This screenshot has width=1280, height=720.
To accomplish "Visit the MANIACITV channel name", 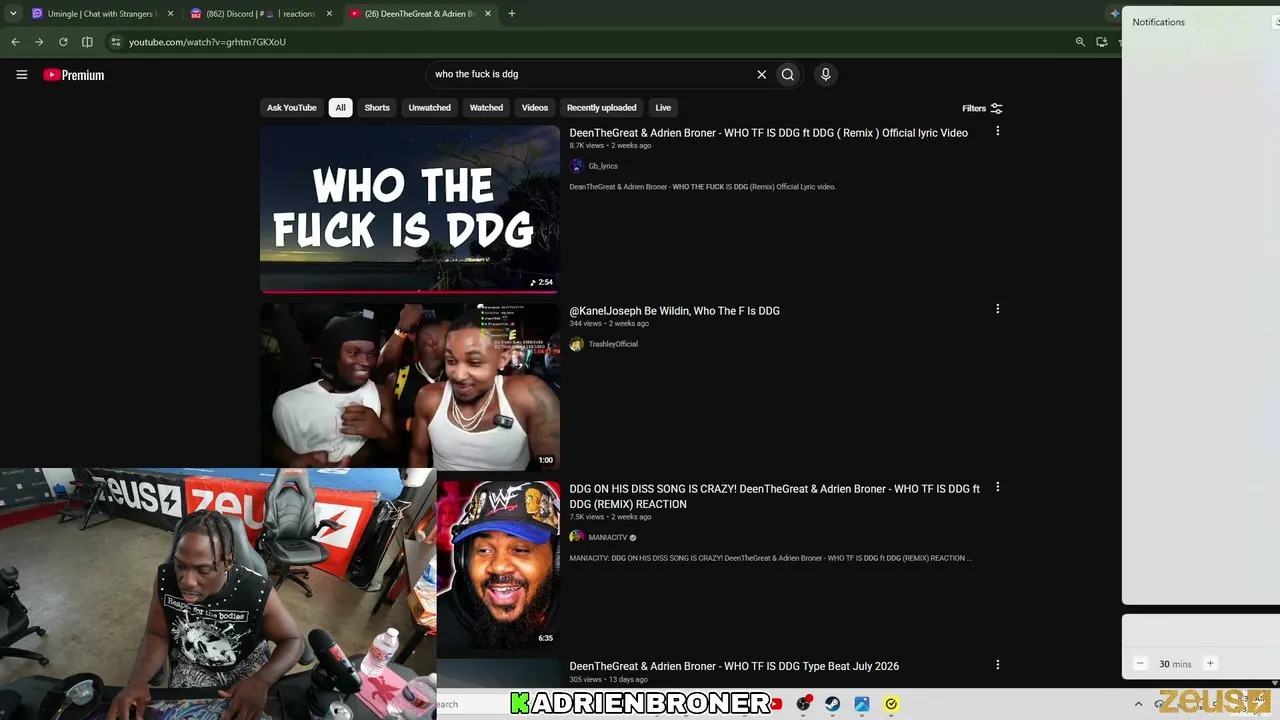I will pos(608,537).
